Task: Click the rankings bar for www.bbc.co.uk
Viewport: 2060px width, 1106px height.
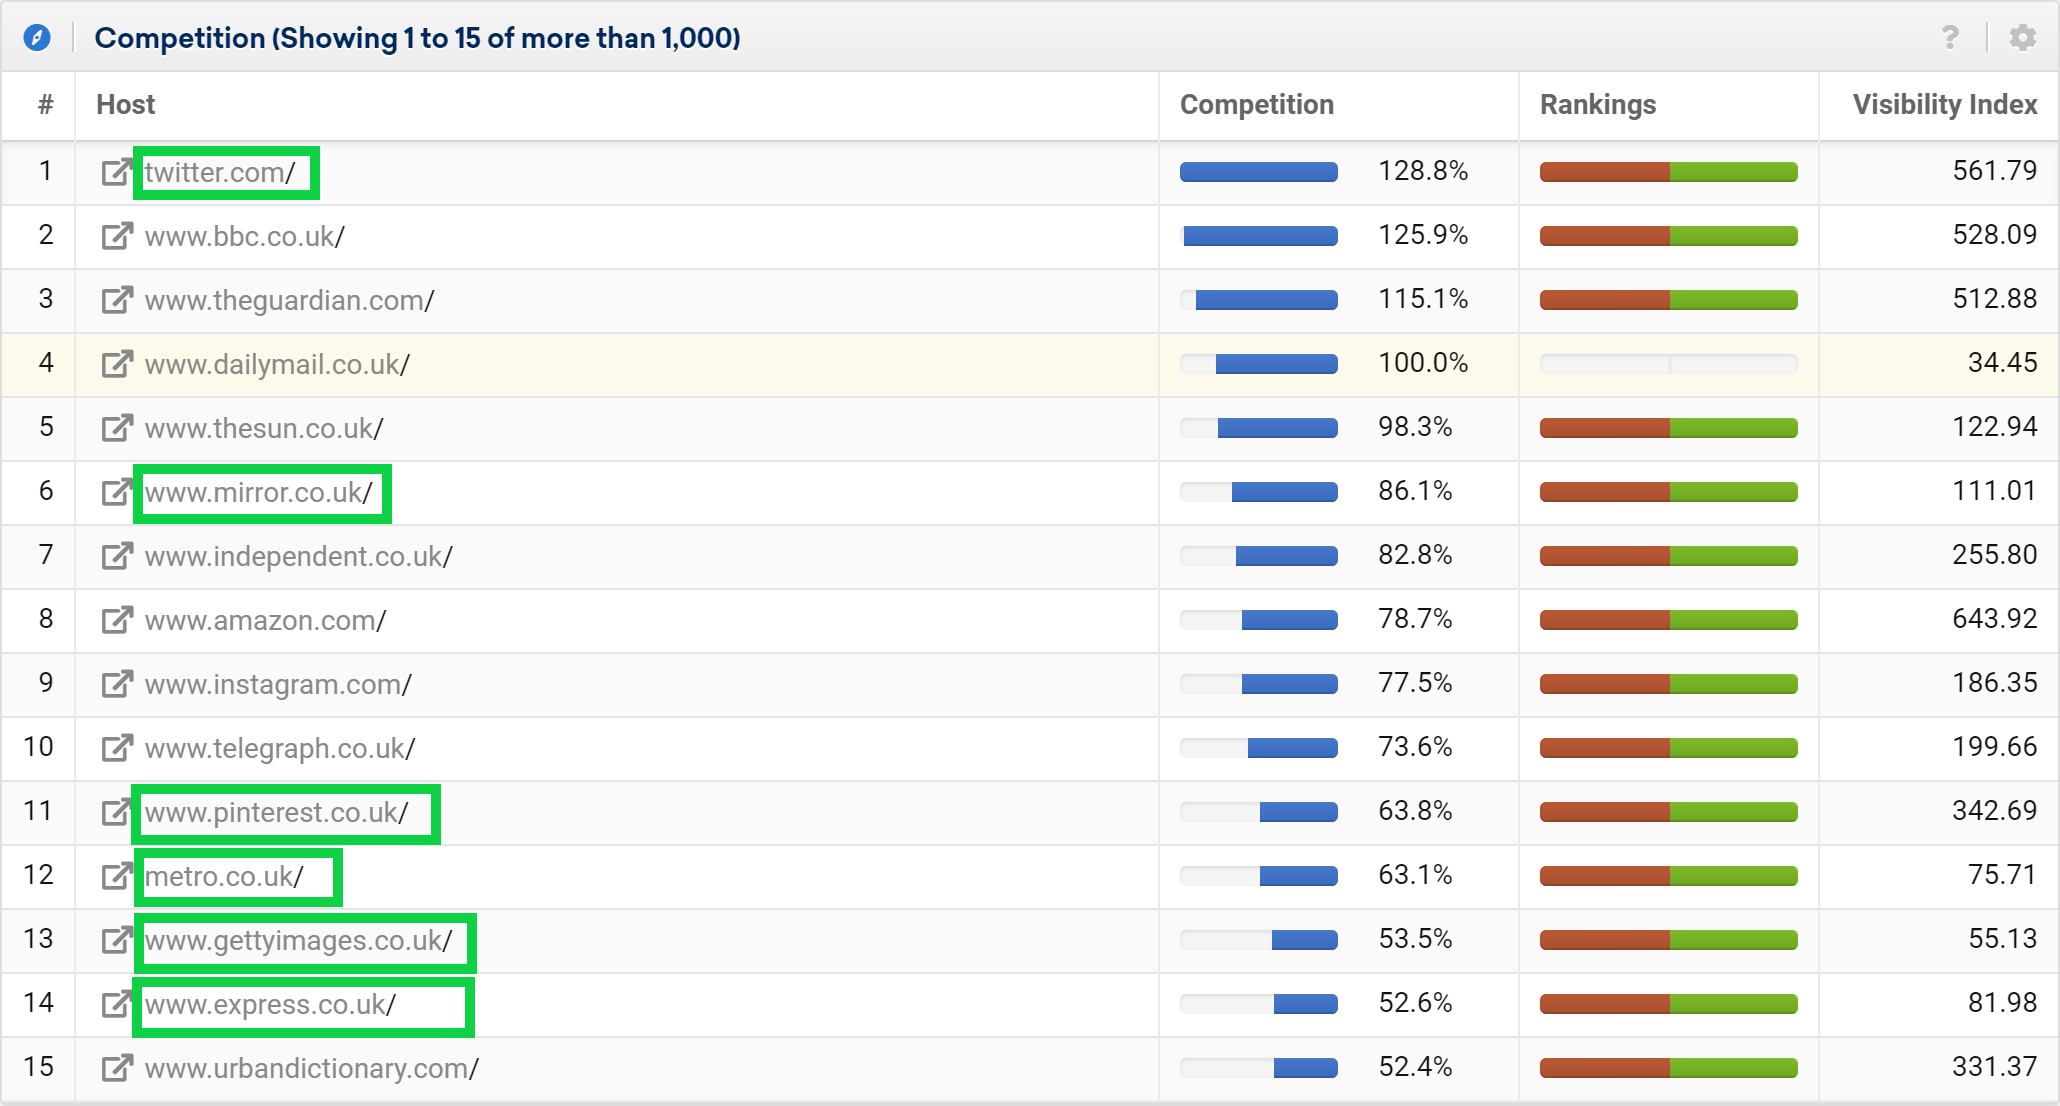Action: (1669, 236)
